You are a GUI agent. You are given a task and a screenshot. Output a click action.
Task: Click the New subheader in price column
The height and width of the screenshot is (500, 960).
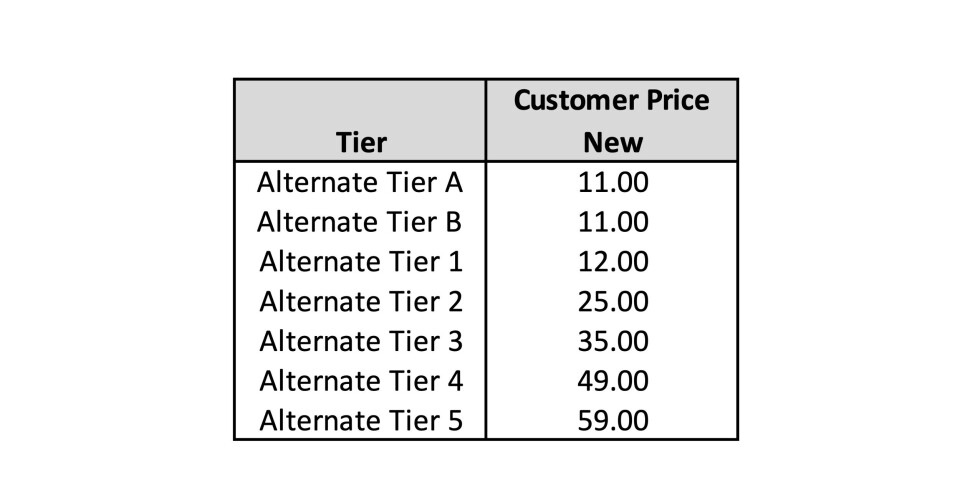pyautogui.click(x=613, y=143)
